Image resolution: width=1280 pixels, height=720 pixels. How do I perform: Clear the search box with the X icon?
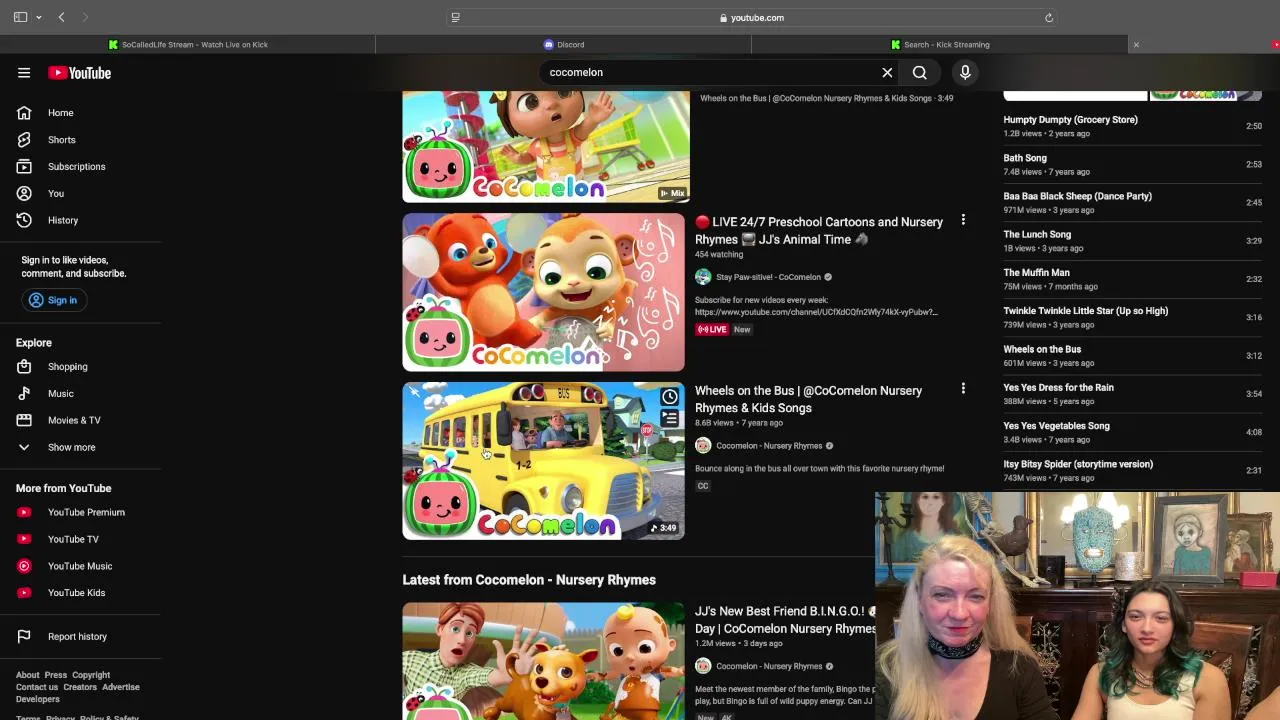click(x=887, y=72)
